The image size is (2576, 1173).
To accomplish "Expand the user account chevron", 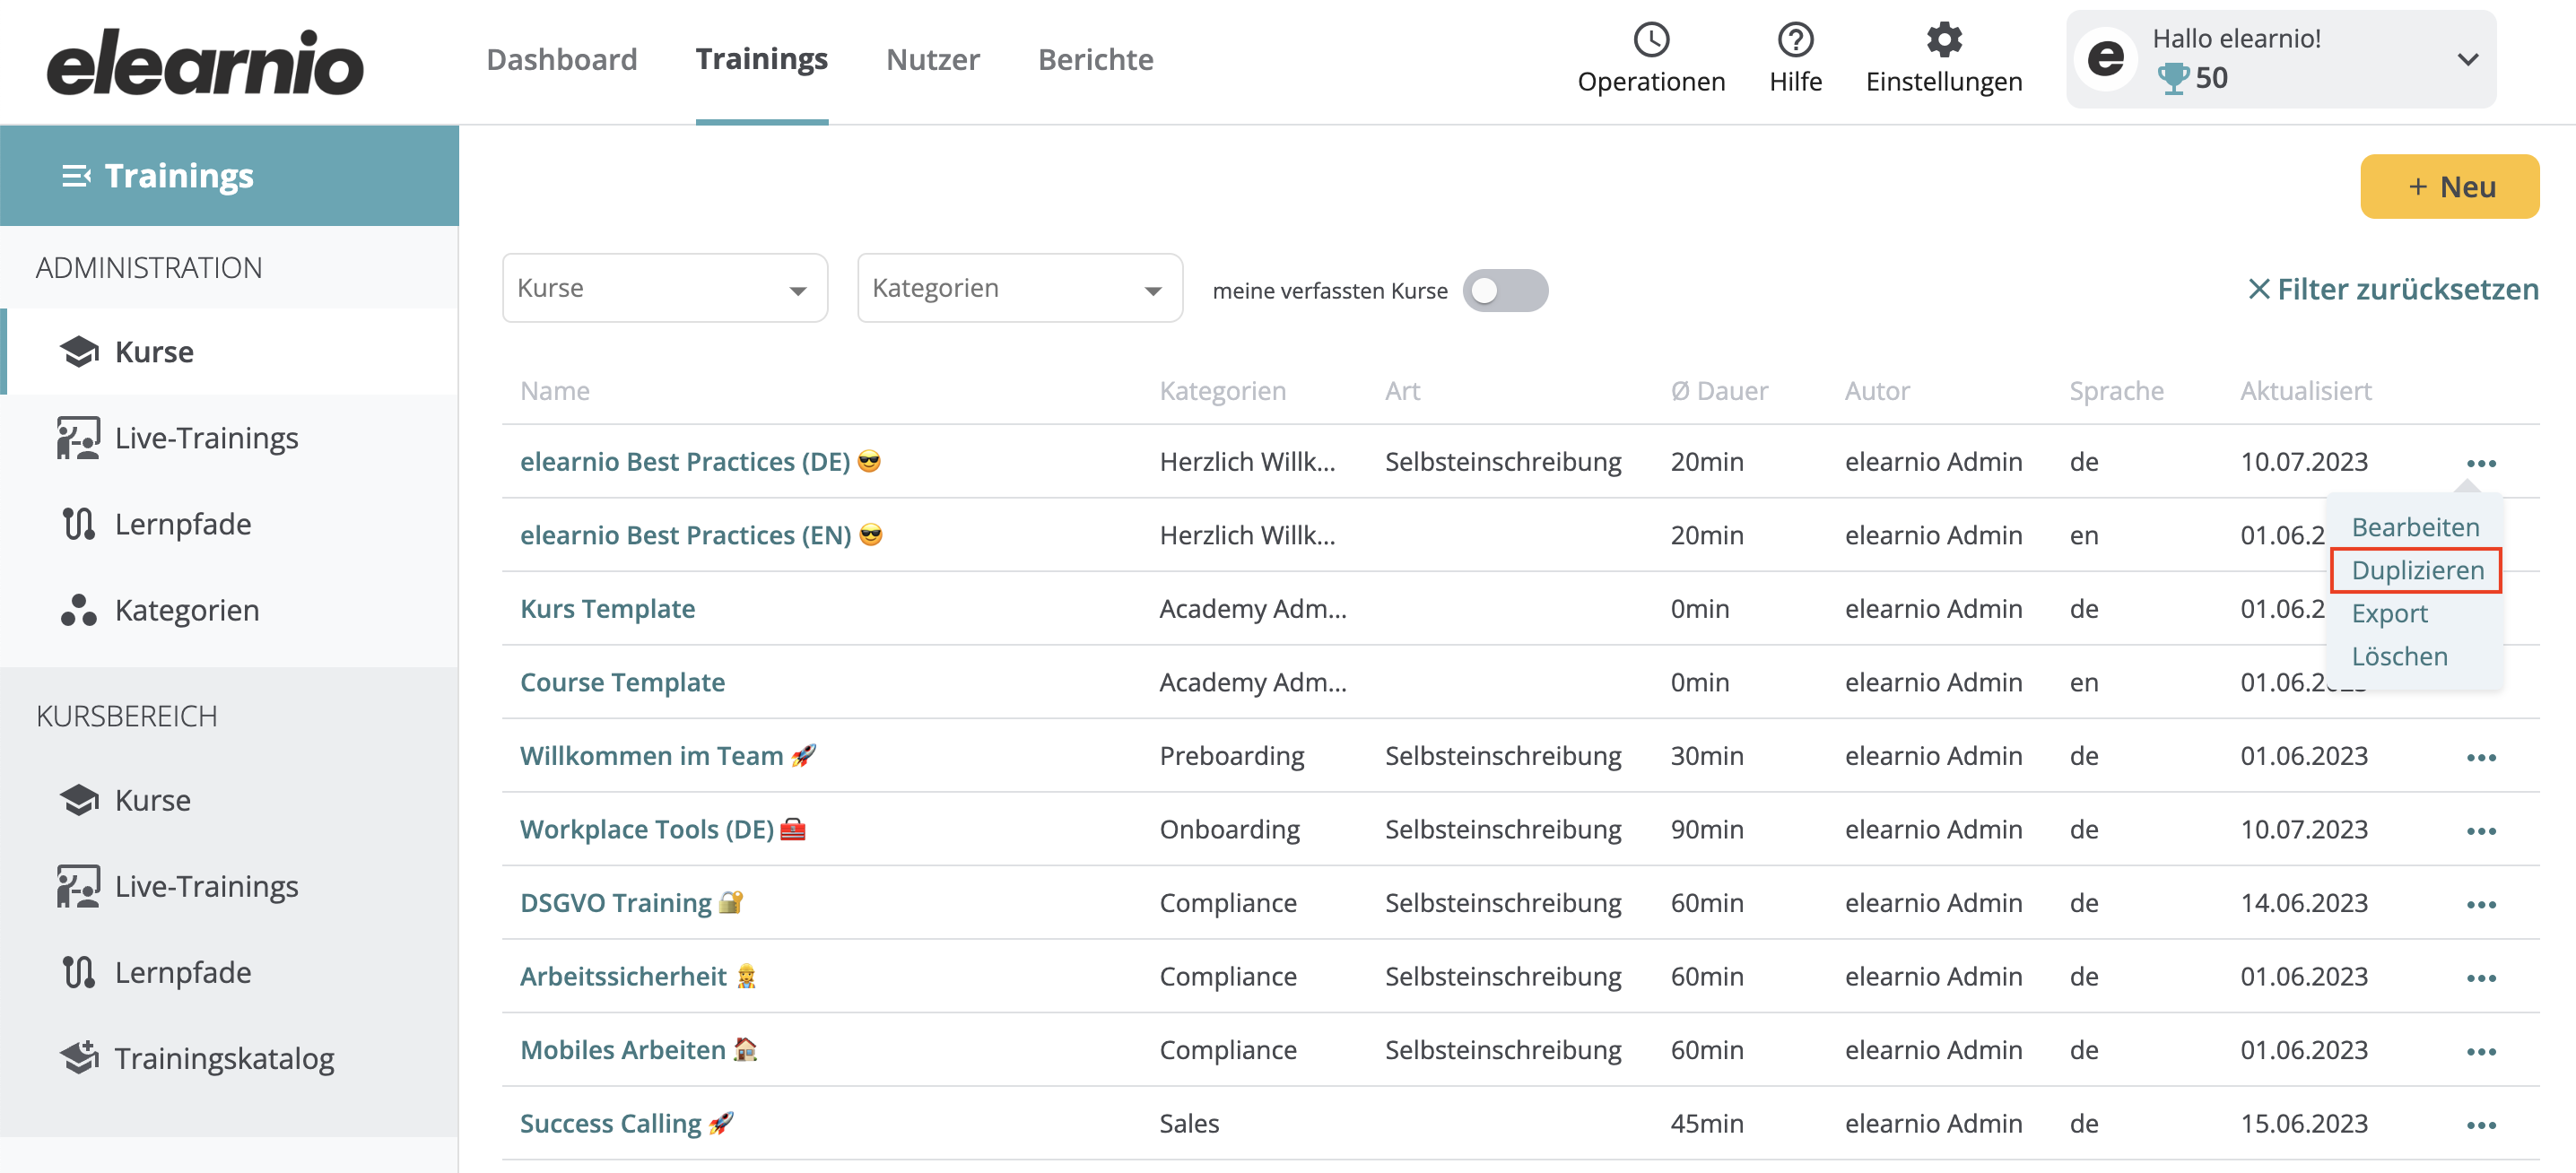I will [2468, 59].
